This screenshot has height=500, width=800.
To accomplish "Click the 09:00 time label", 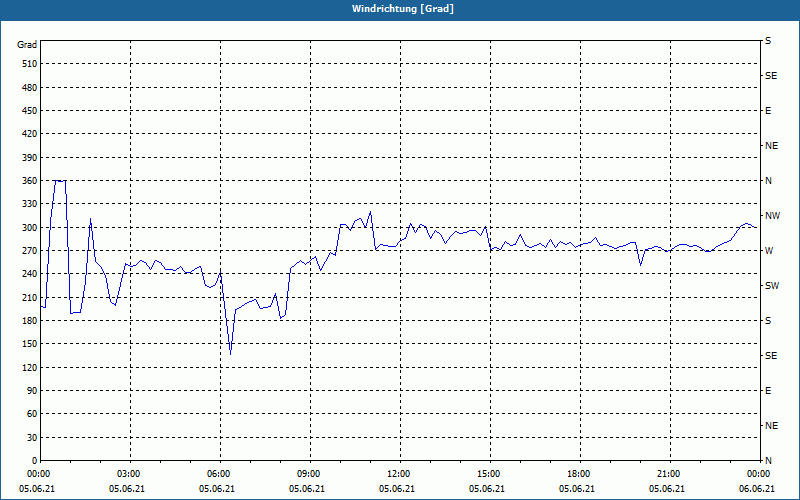I will click(x=308, y=474).
